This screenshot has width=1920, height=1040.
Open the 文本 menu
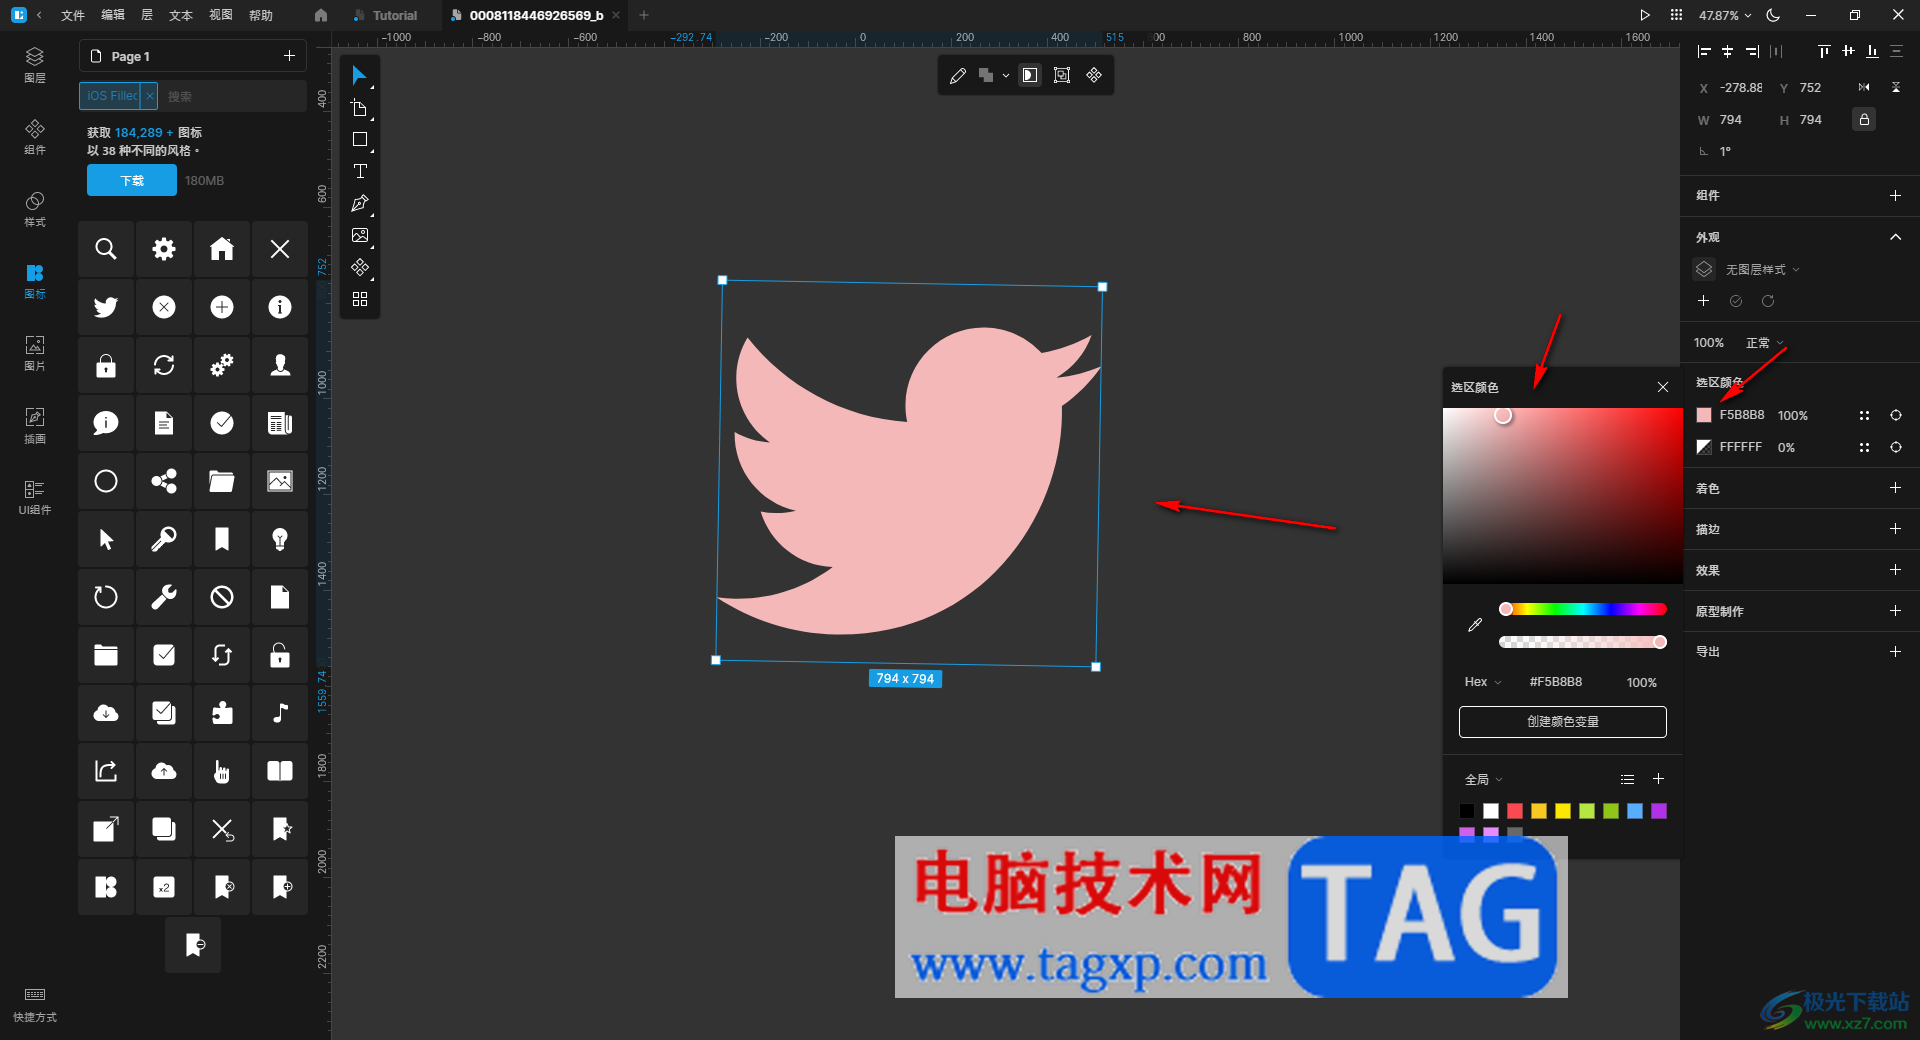[181, 15]
